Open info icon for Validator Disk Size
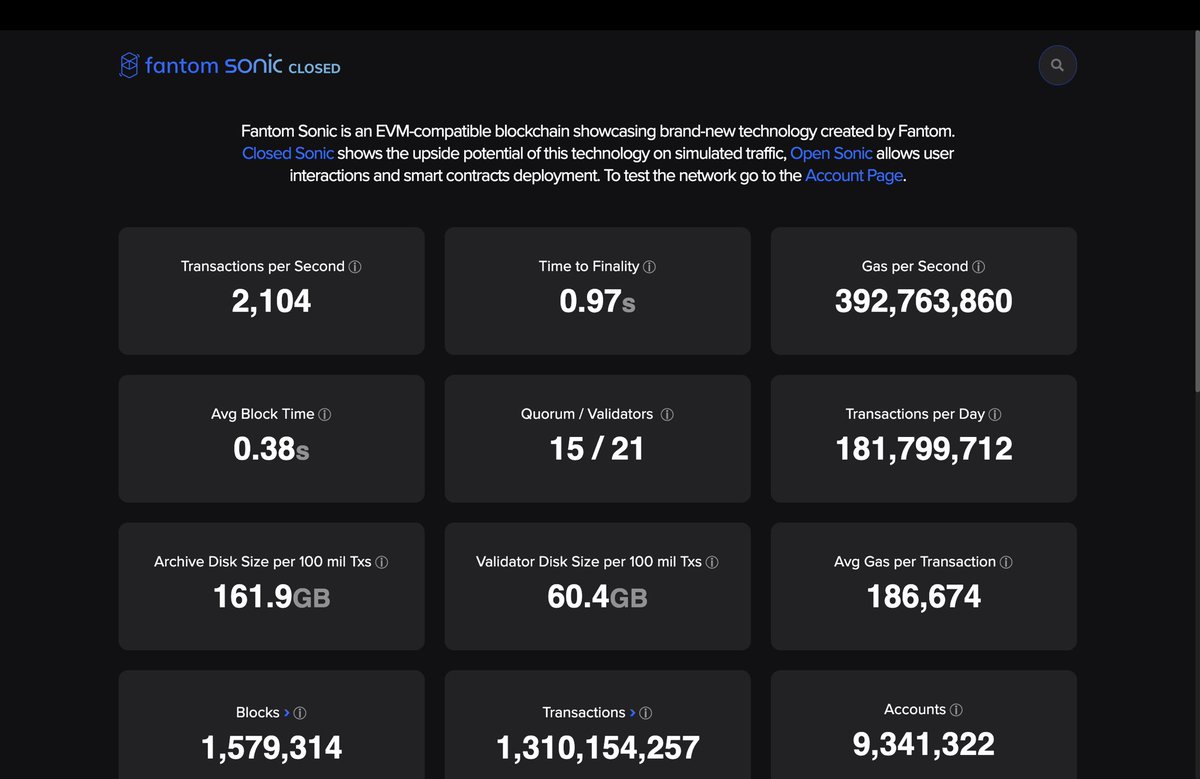1200x779 pixels. pyautogui.click(x=712, y=563)
